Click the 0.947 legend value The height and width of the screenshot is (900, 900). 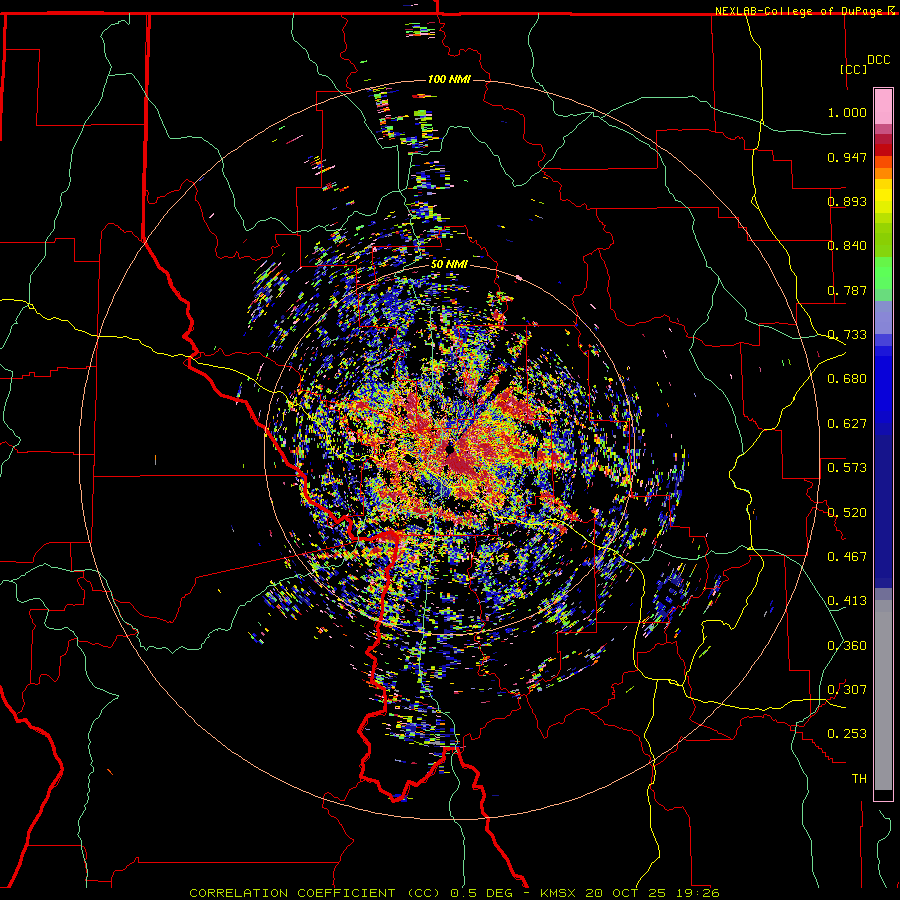(x=847, y=157)
